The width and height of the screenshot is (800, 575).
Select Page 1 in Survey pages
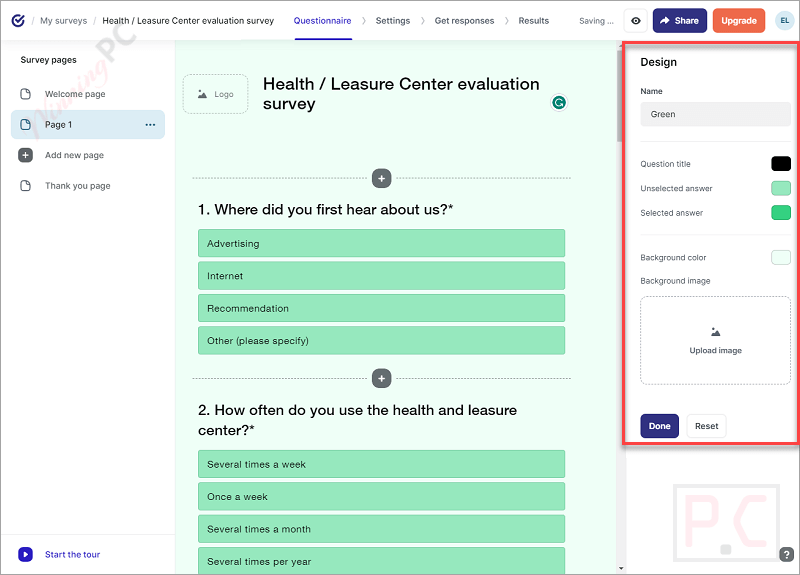coord(88,124)
